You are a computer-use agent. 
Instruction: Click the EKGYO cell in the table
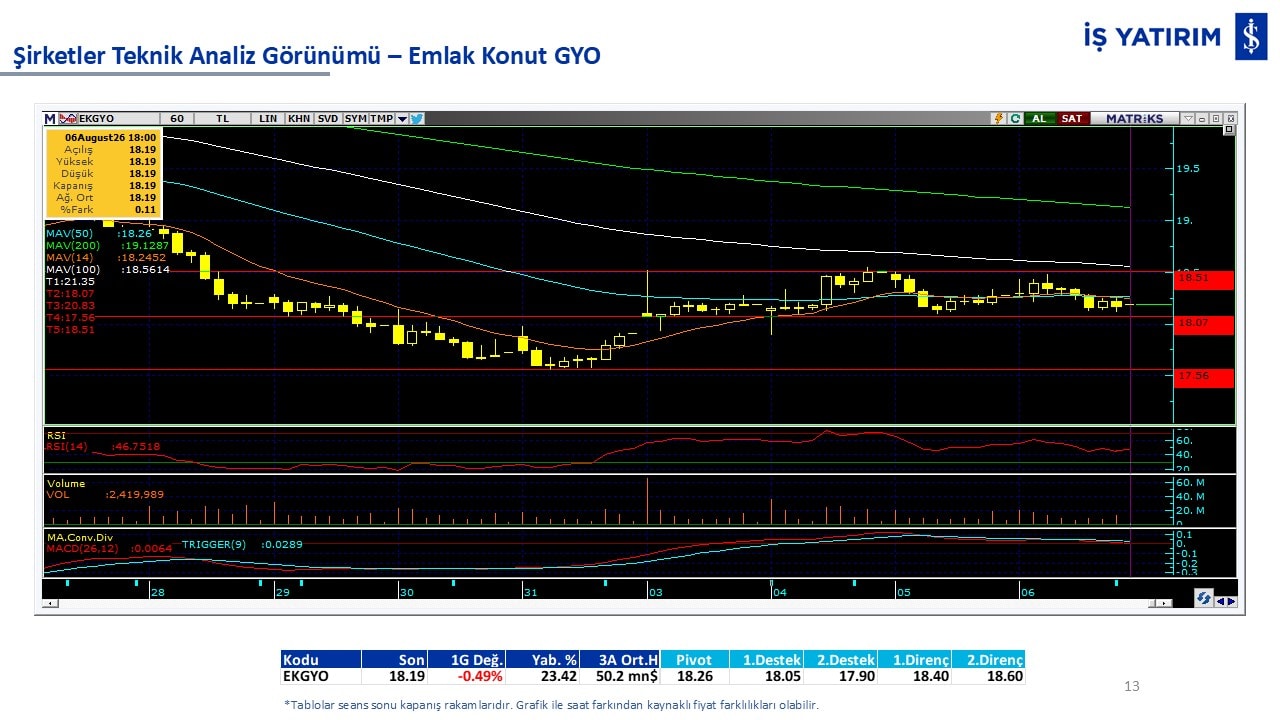tap(320, 676)
